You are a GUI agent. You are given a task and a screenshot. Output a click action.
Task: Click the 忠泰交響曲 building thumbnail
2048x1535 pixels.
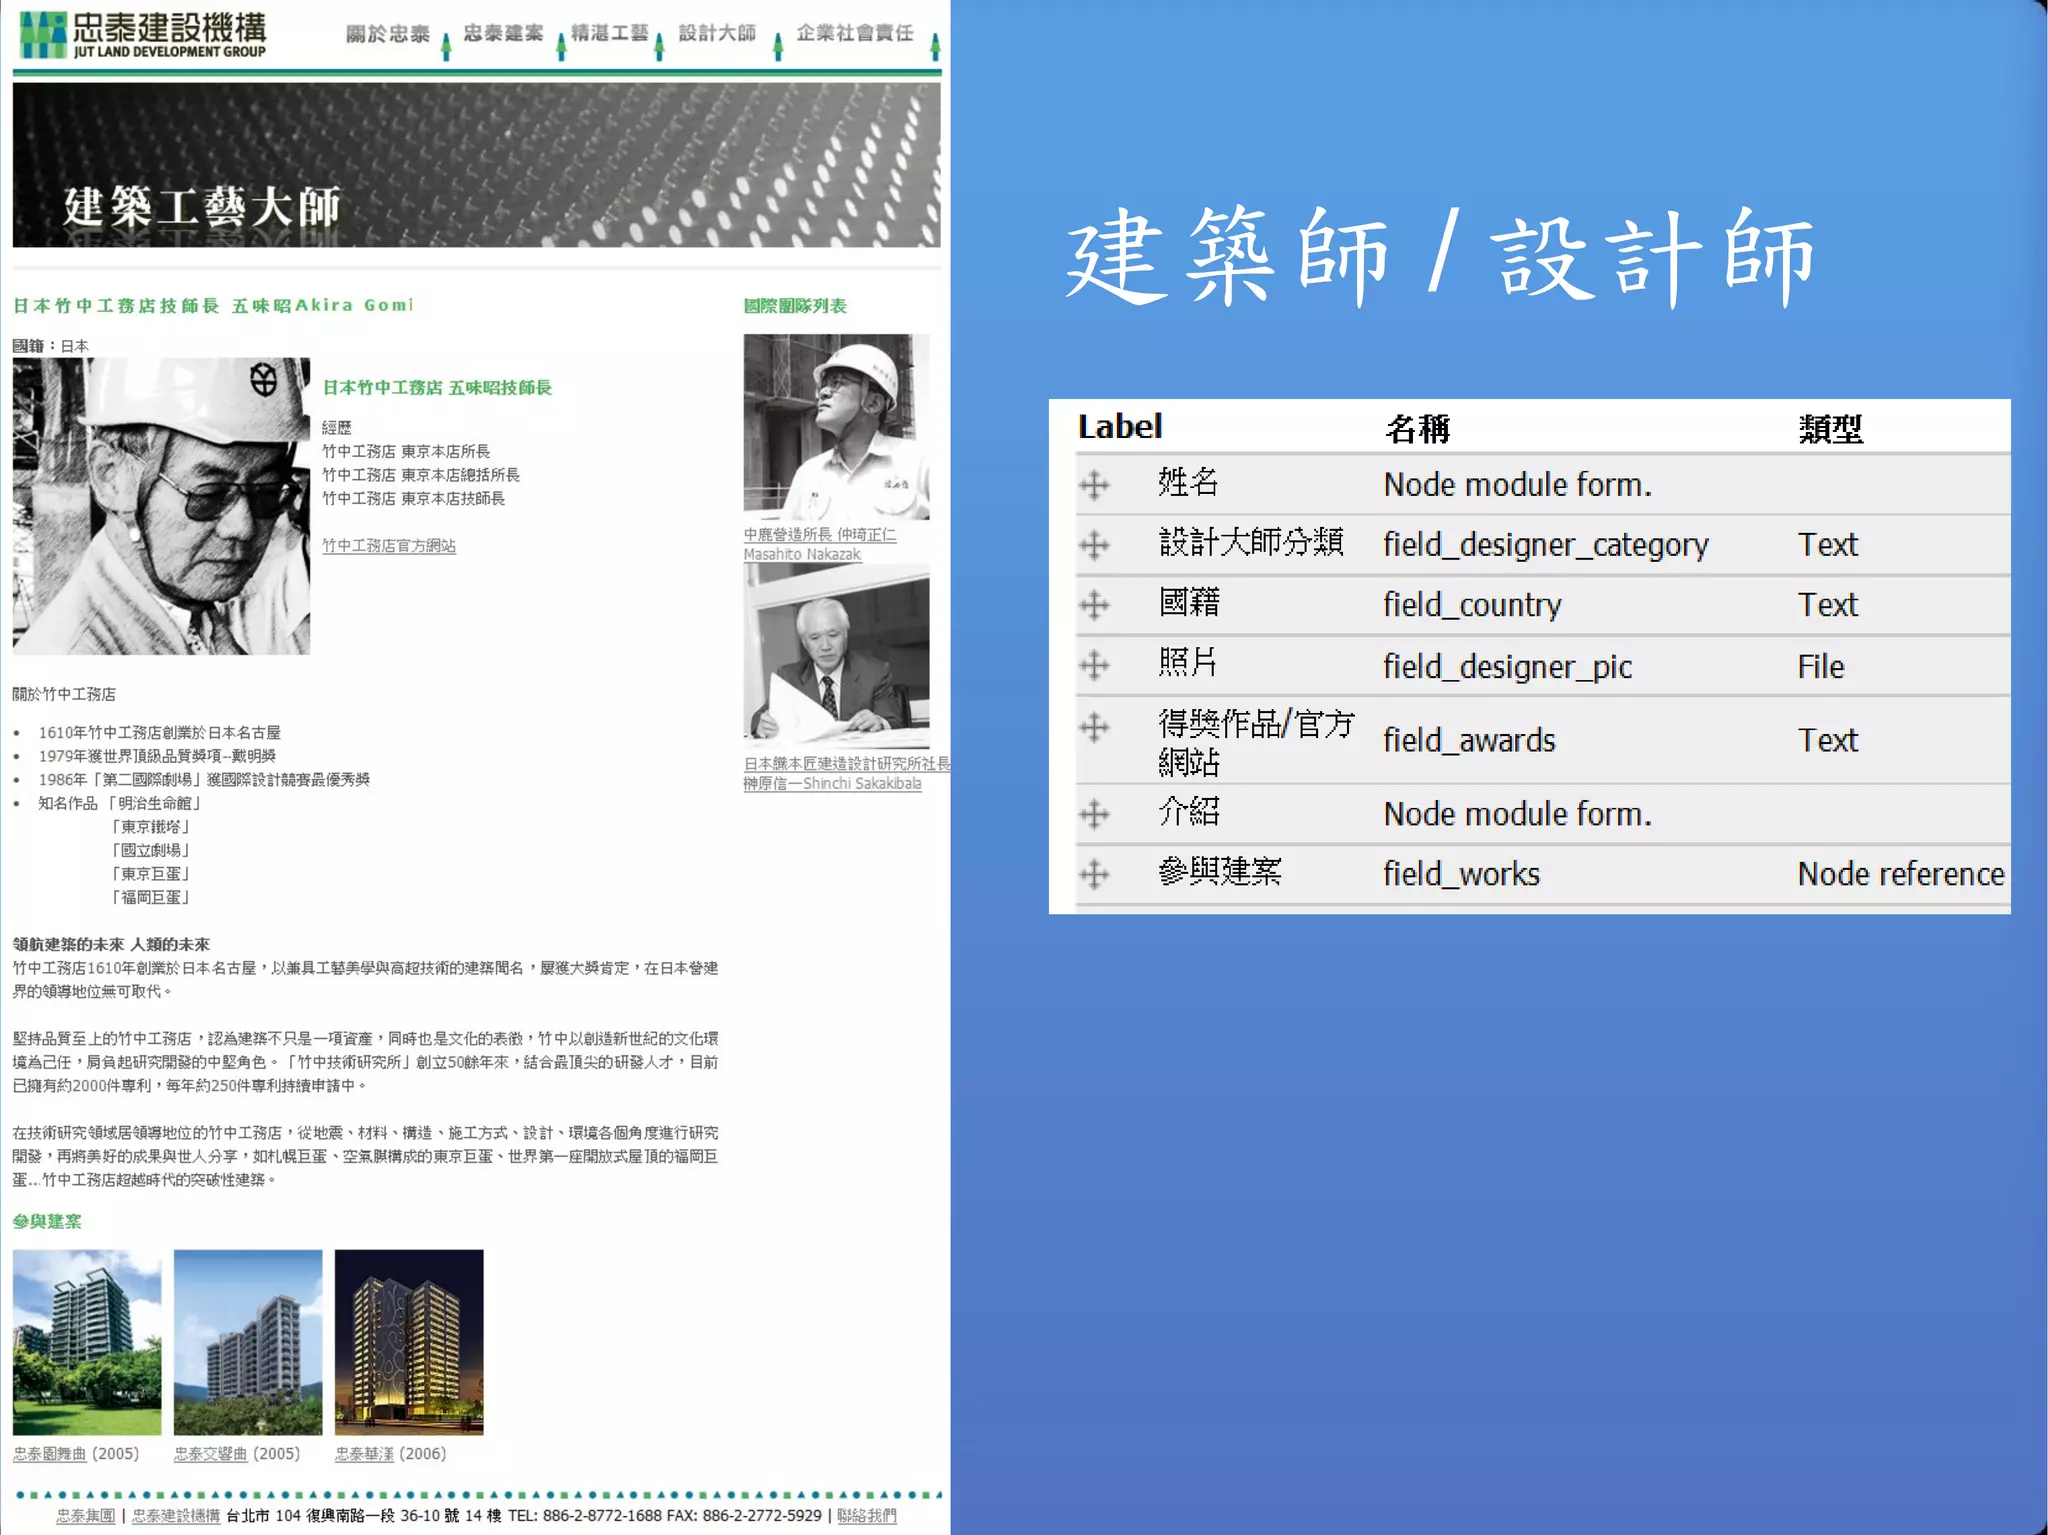click(x=248, y=1342)
